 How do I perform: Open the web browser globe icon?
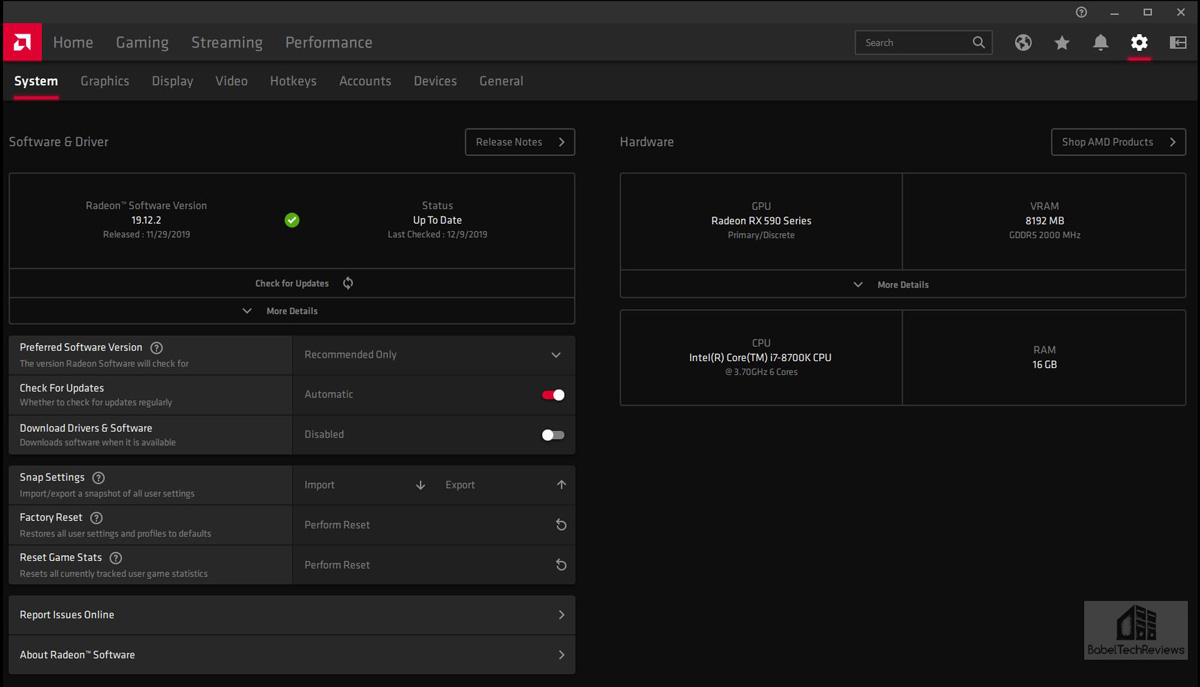pyautogui.click(x=1023, y=43)
